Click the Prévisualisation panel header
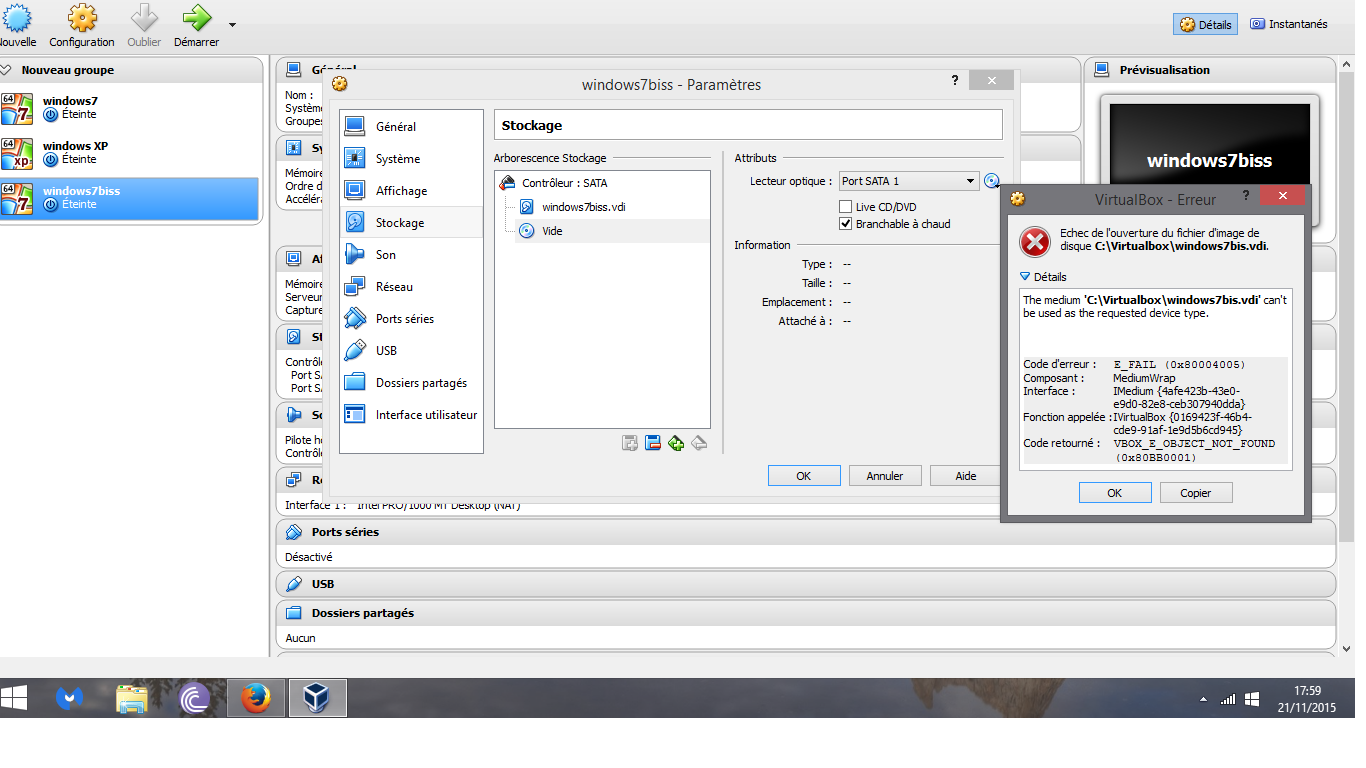Image resolution: width=1366 pixels, height=768 pixels. (1210, 70)
